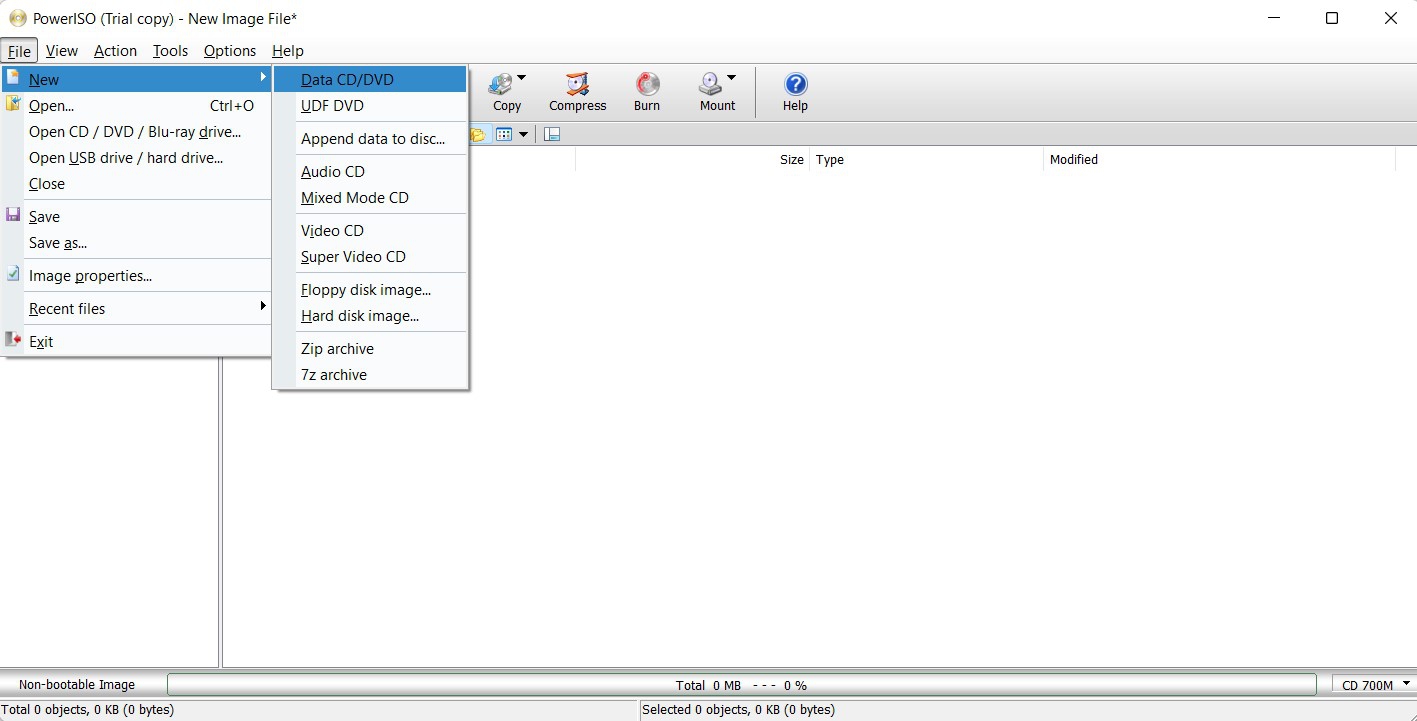Open Image properties... from the File menu

point(137,275)
